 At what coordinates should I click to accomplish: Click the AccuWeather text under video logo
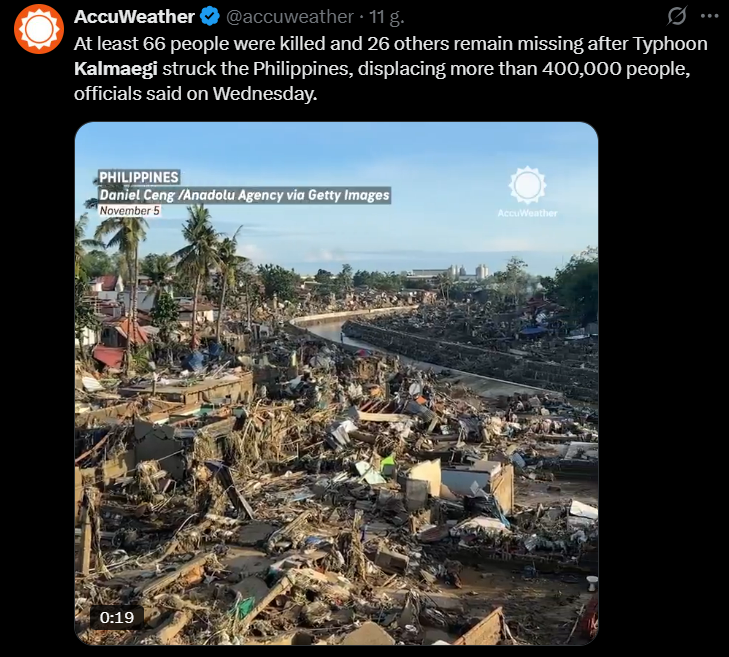click(x=527, y=212)
